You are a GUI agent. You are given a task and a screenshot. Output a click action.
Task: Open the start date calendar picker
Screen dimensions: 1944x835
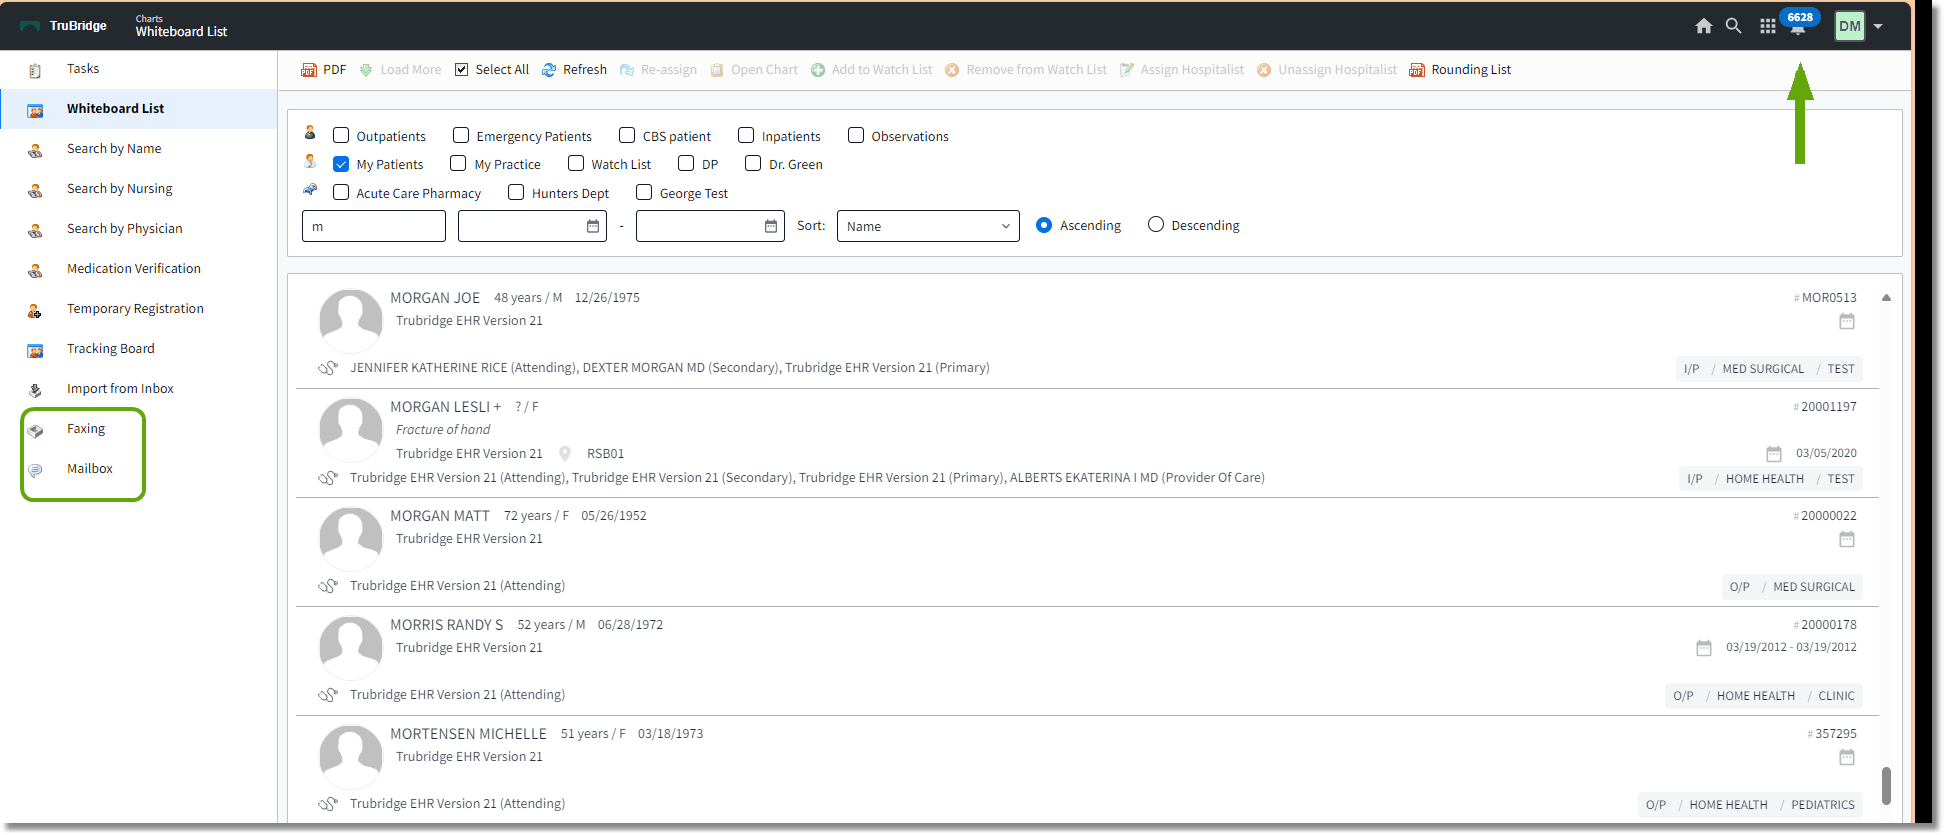click(593, 226)
